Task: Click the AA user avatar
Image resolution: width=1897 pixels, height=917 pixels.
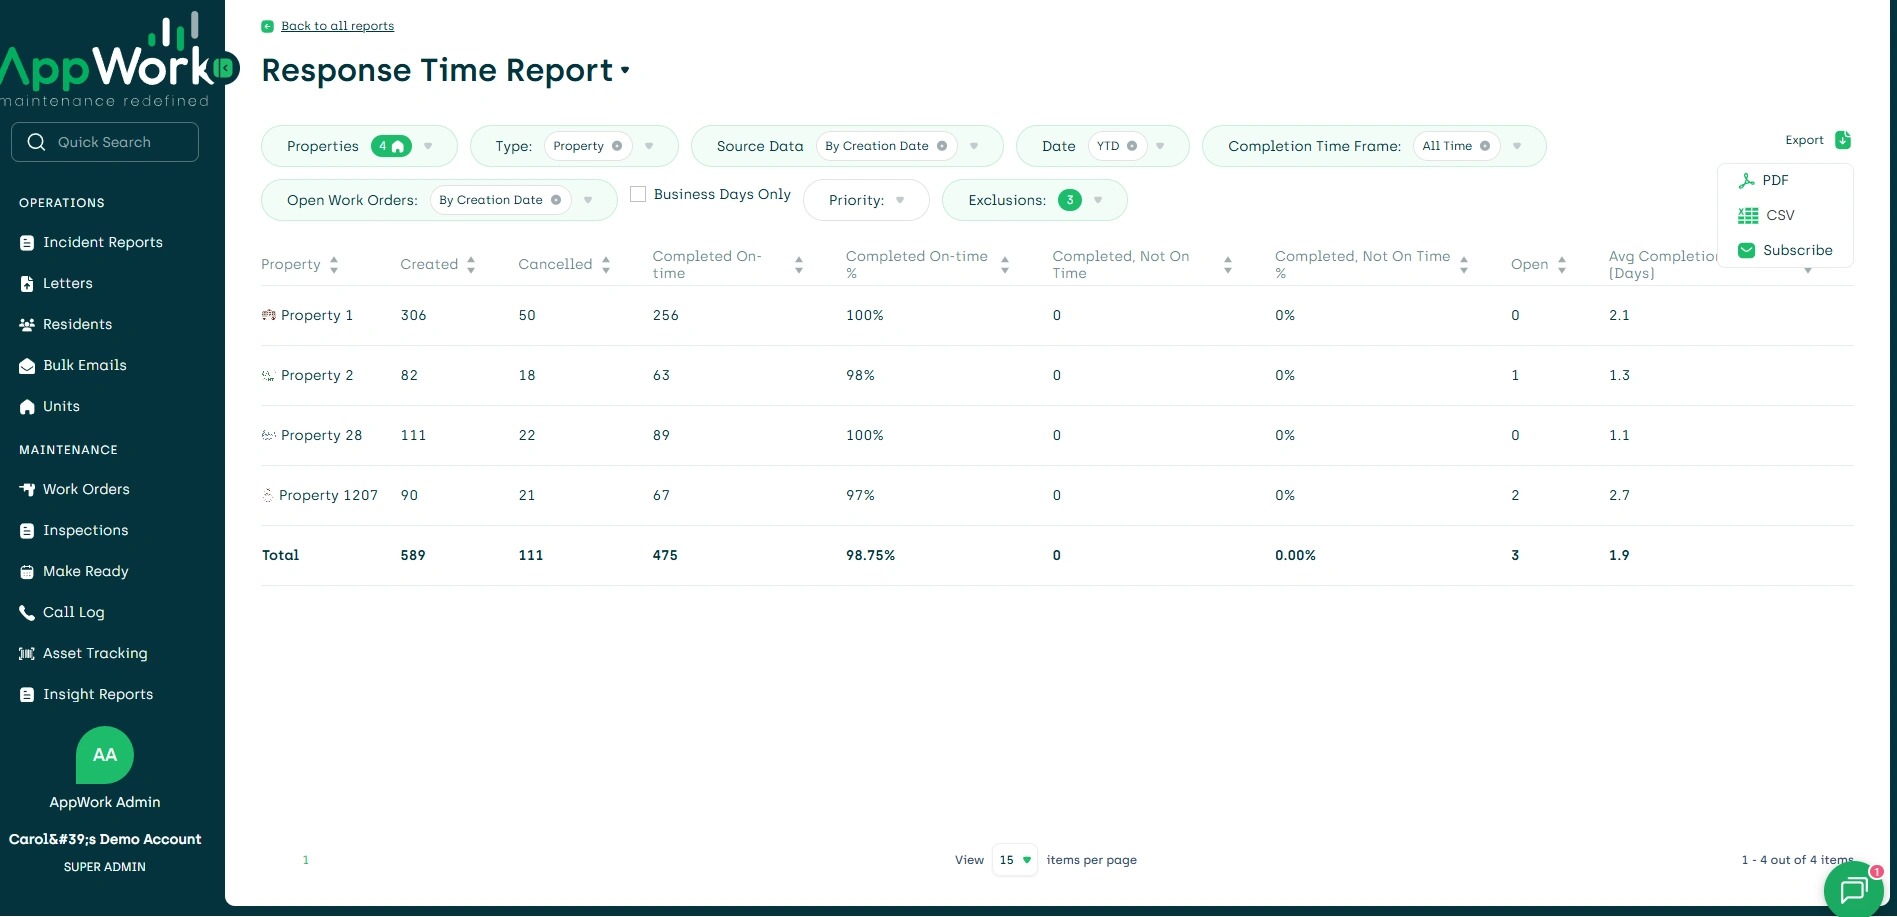Action: 105,755
